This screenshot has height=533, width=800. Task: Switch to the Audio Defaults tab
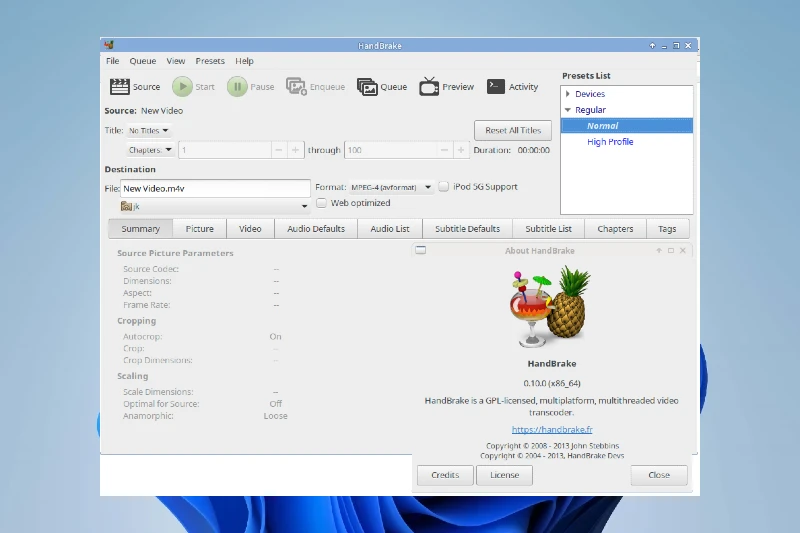316,229
